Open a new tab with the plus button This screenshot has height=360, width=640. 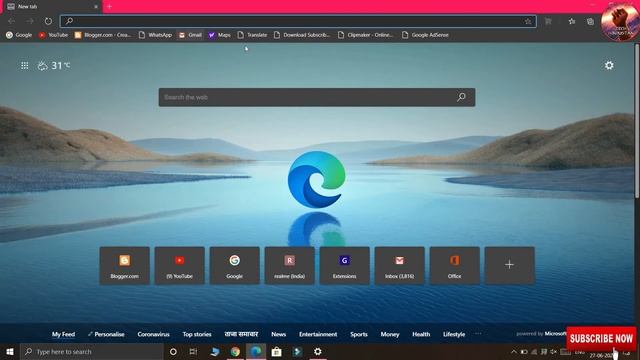109,7
